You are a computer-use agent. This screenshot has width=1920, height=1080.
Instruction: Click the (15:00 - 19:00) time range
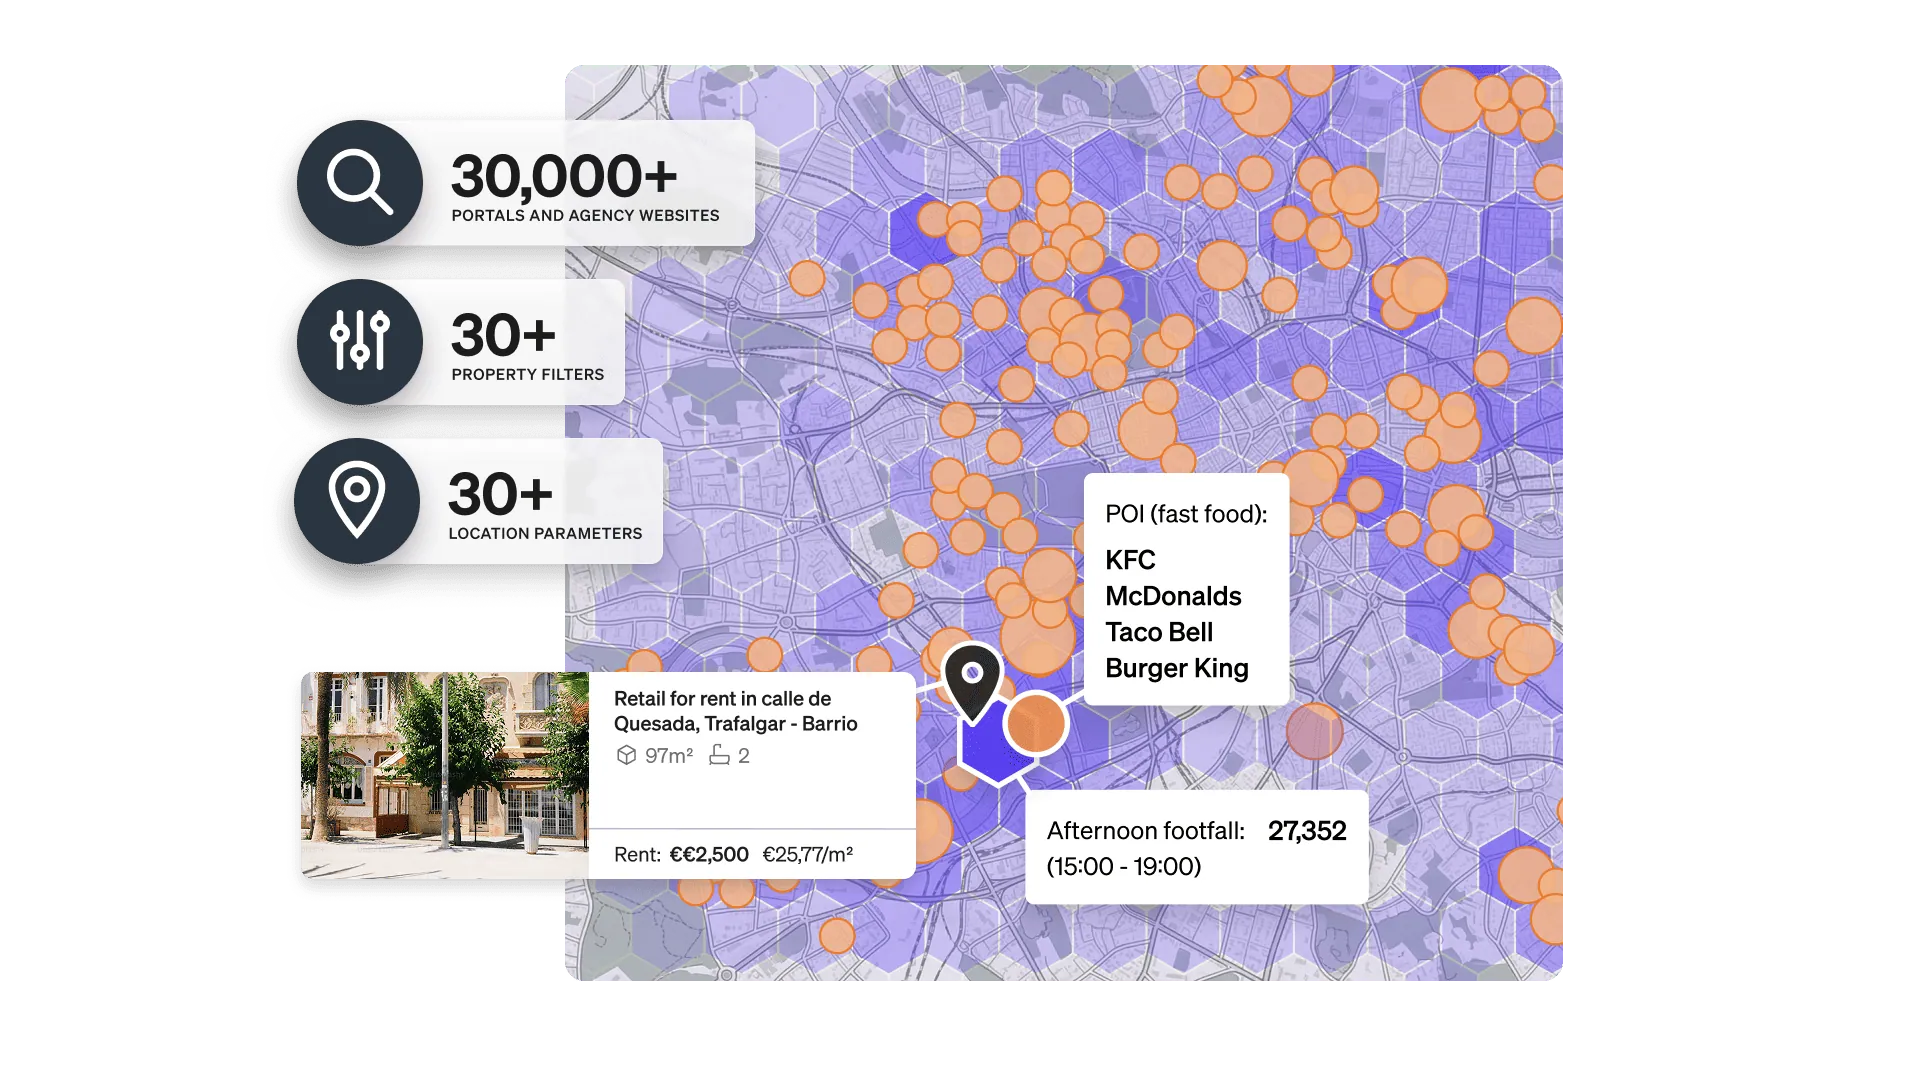pyautogui.click(x=1124, y=867)
